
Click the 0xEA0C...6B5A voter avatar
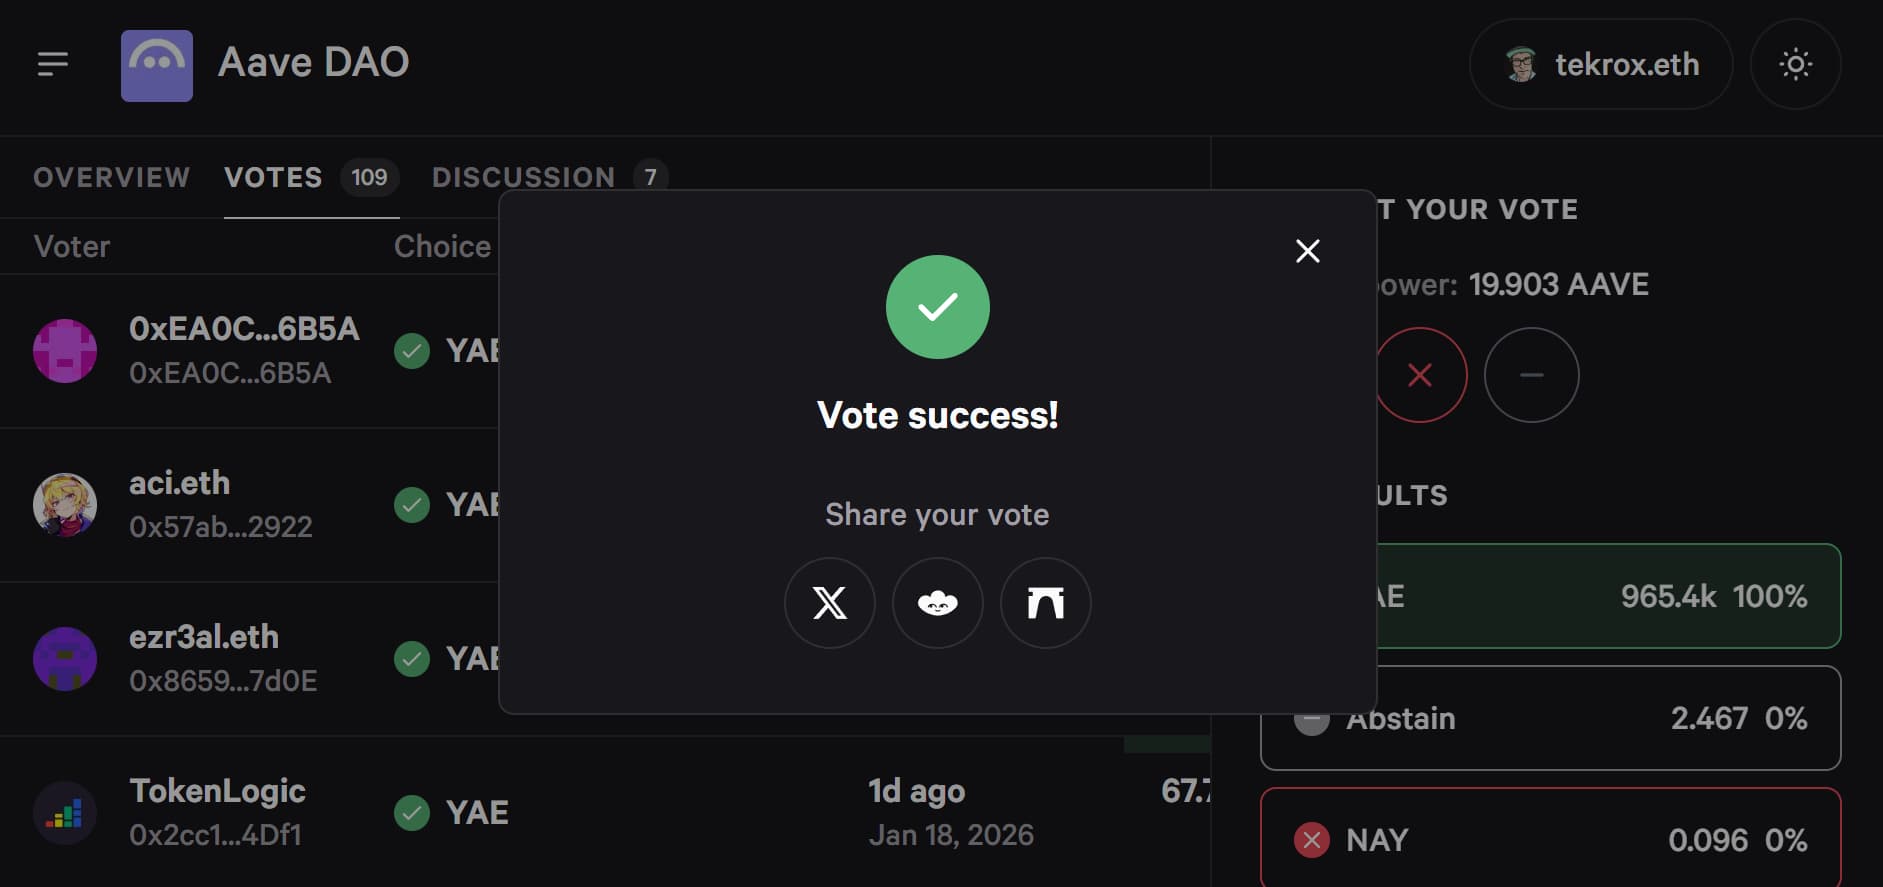(65, 351)
